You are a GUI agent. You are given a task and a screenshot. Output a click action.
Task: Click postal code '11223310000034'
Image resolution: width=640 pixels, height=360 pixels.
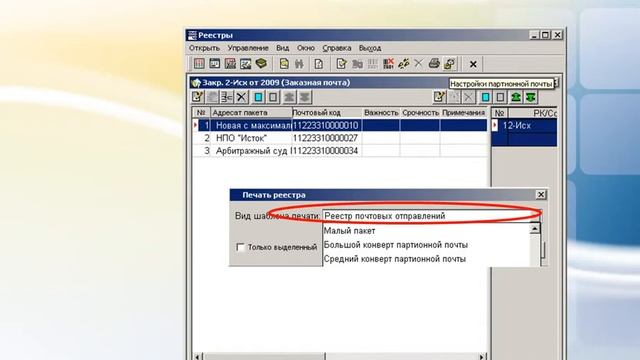tap(325, 151)
